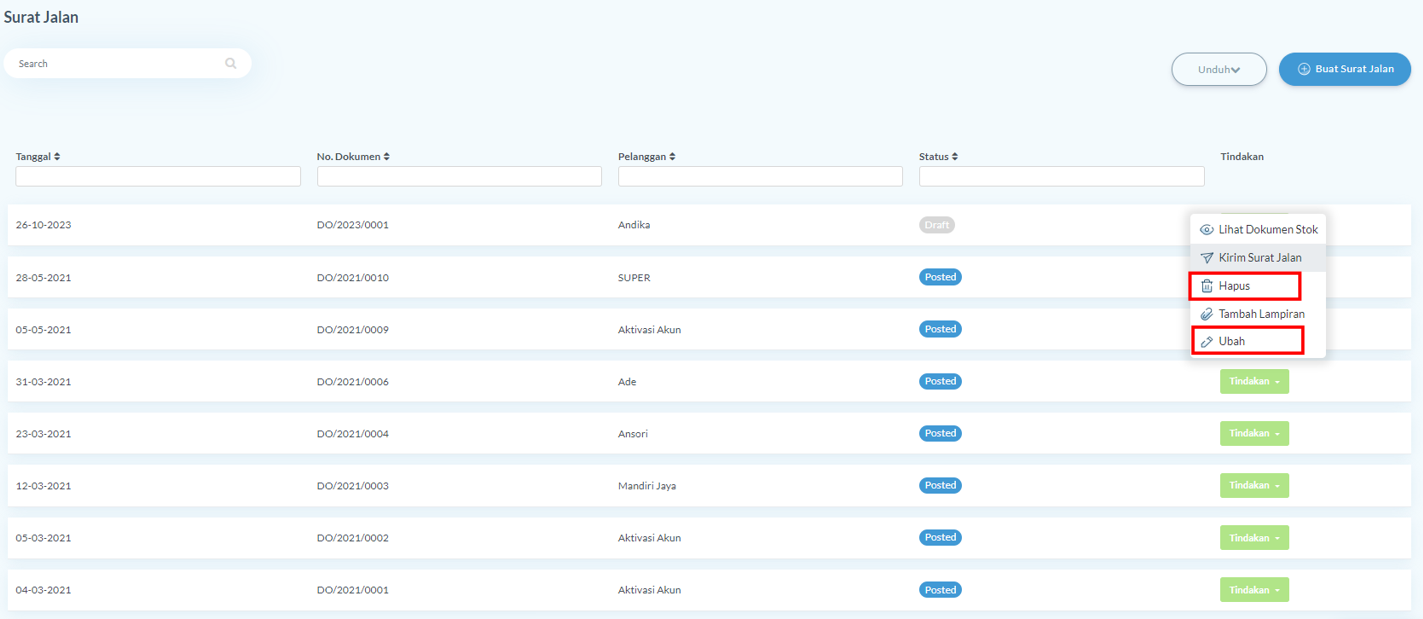Click customer name Andika

(x=634, y=225)
